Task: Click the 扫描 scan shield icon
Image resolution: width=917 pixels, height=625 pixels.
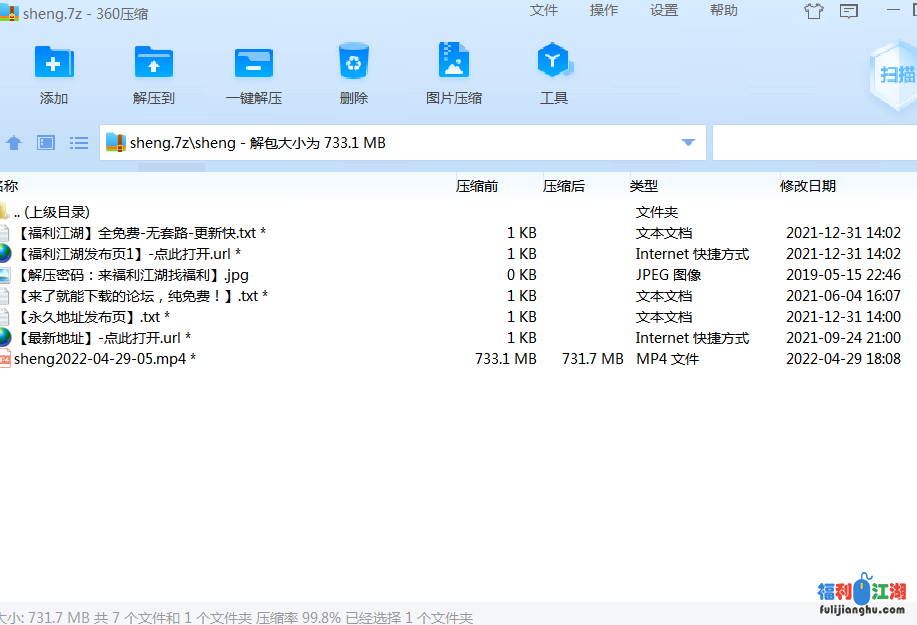Action: 895,75
